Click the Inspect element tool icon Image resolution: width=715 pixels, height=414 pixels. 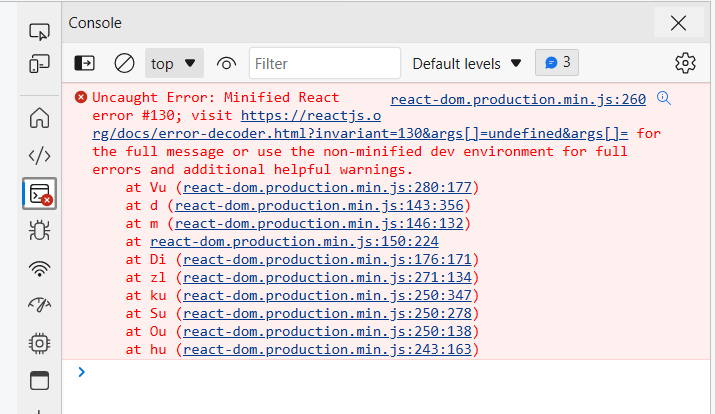tap(40, 32)
